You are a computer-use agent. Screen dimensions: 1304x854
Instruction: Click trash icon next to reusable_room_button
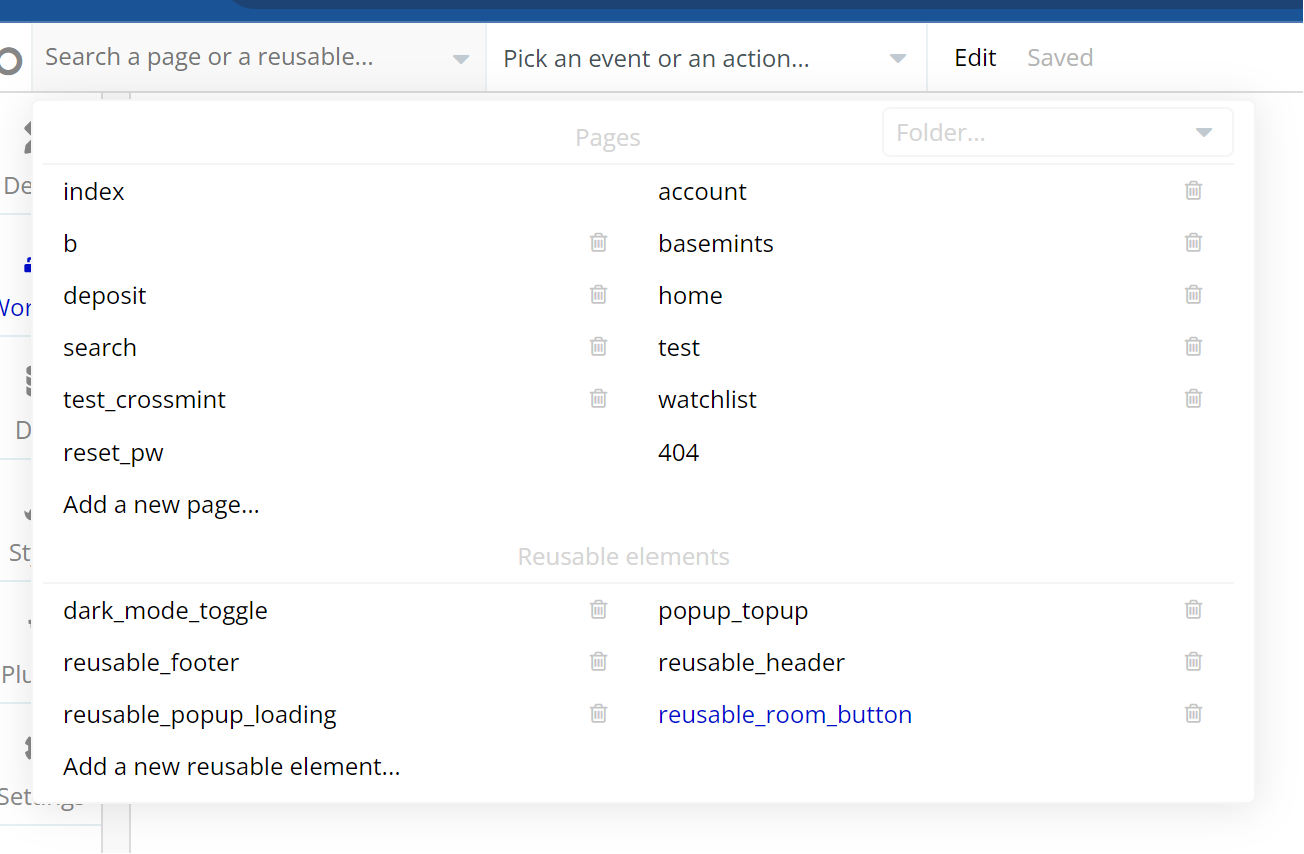1193,714
